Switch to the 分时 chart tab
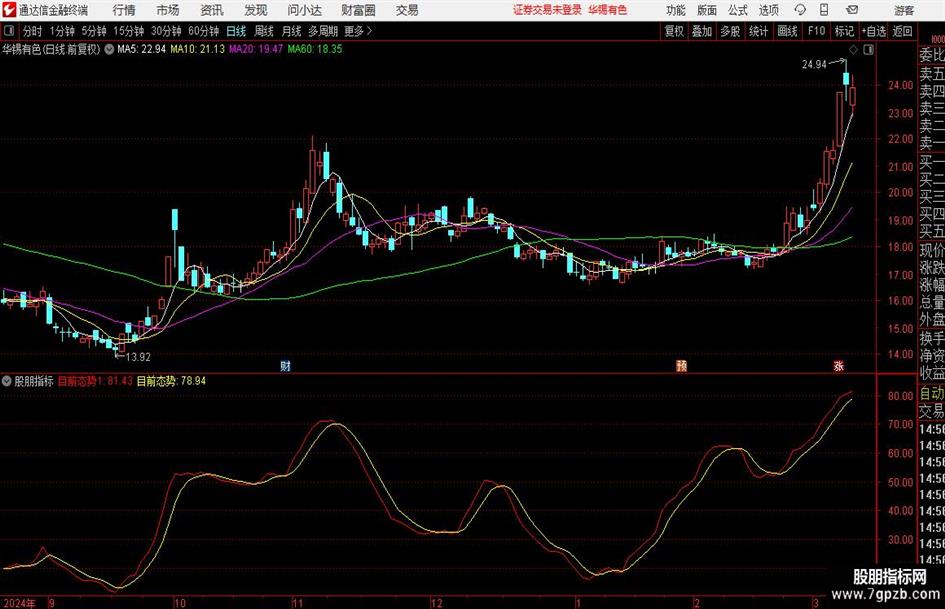The width and height of the screenshot is (945, 609). 33,31
